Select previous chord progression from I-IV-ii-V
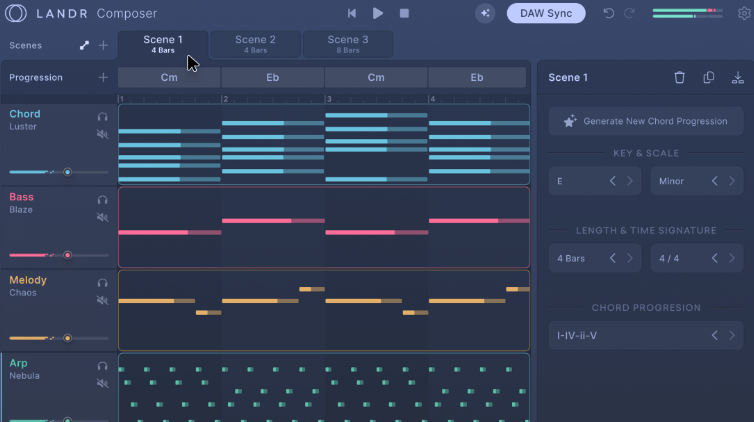 pyautogui.click(x=715, y=335)
